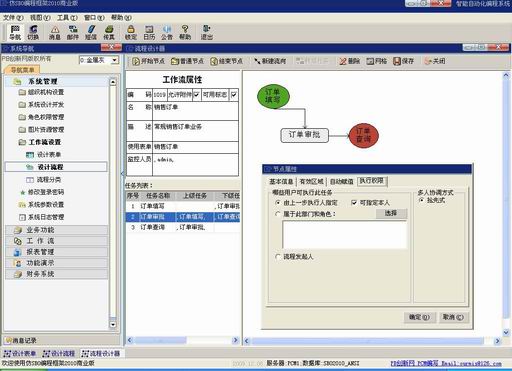Click the 取消 cancel button
Viewport: 512px width, 371px height.
click(453, 317)
